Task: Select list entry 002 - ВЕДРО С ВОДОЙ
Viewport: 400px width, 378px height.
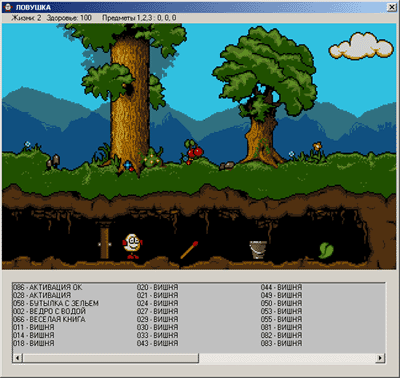Action: click(x=49, y=311)
